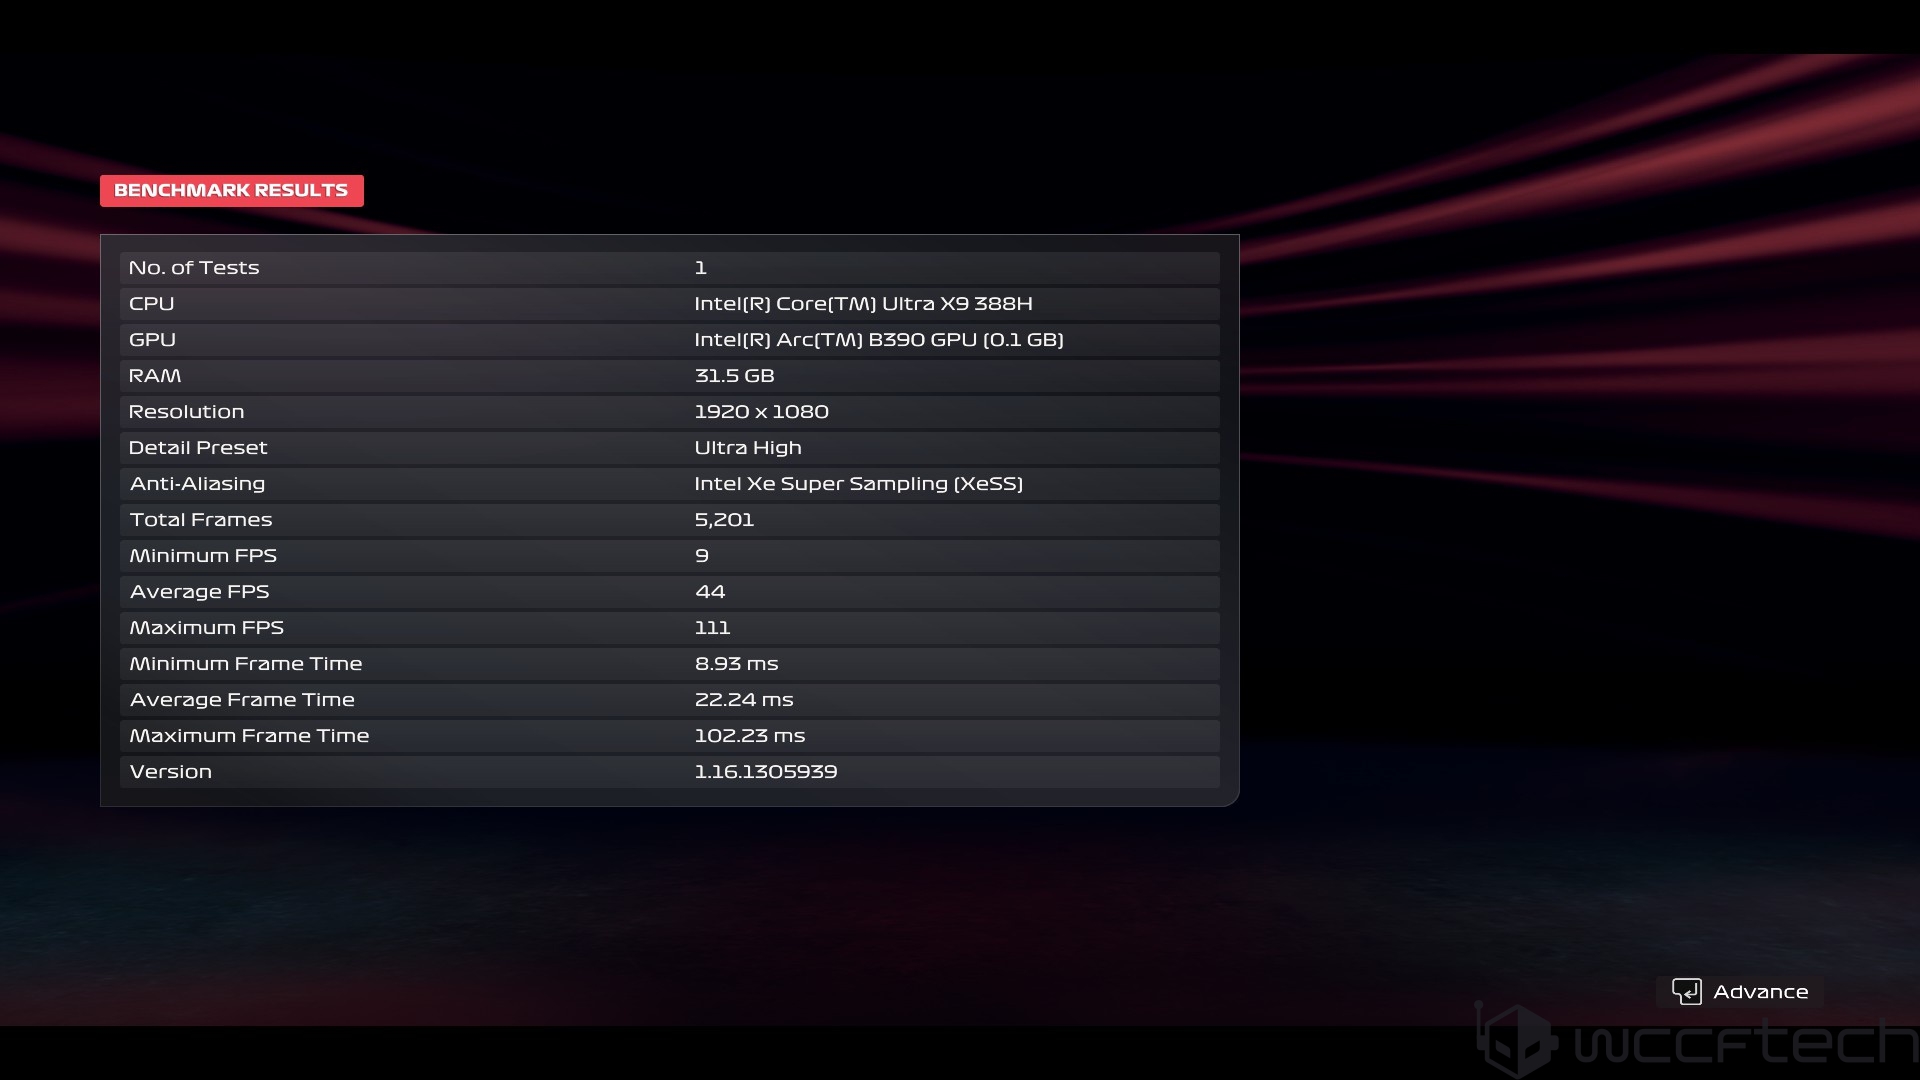Click the Intel Xe Super Sampling value text
This screenshot has width=1920, height=1080.
[858, 484]
